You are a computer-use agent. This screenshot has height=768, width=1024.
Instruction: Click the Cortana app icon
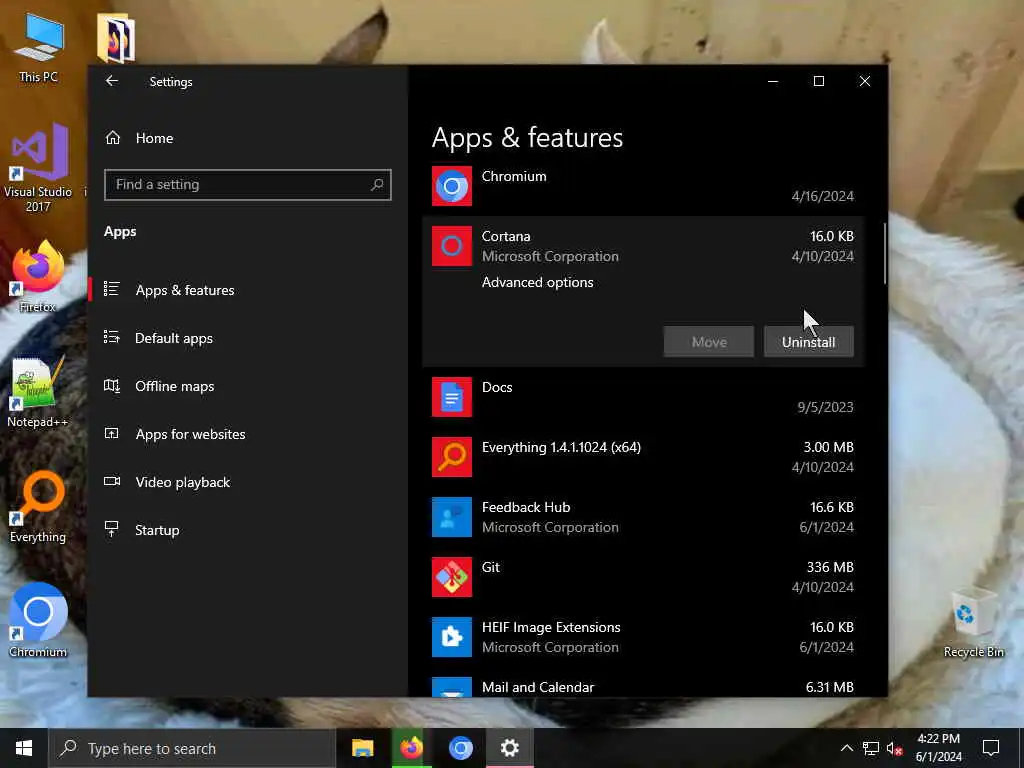click(x=452, y=246)
